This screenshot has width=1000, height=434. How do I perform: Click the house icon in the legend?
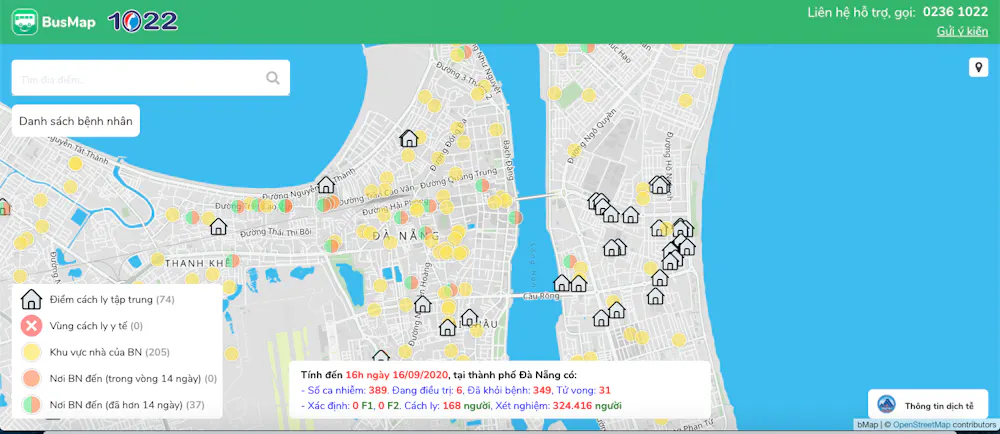(x=31, y=299)
